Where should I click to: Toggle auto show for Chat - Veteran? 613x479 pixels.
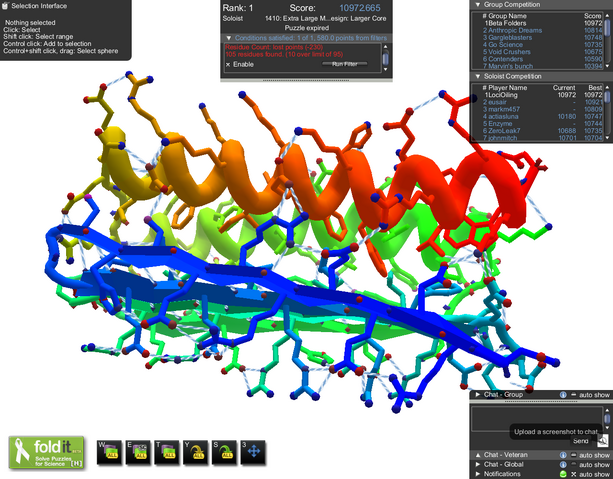574,455
